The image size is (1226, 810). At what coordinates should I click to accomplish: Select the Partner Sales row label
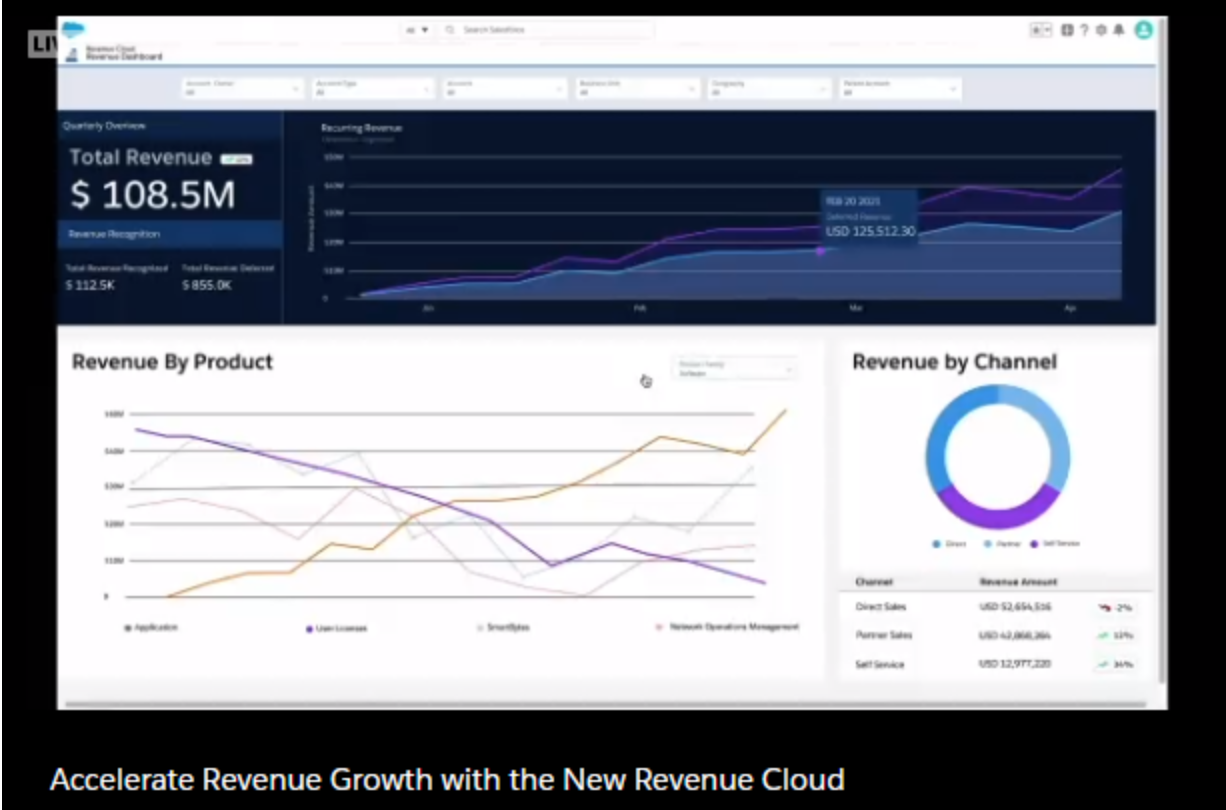pyautogui.click(x=884, y=635)
